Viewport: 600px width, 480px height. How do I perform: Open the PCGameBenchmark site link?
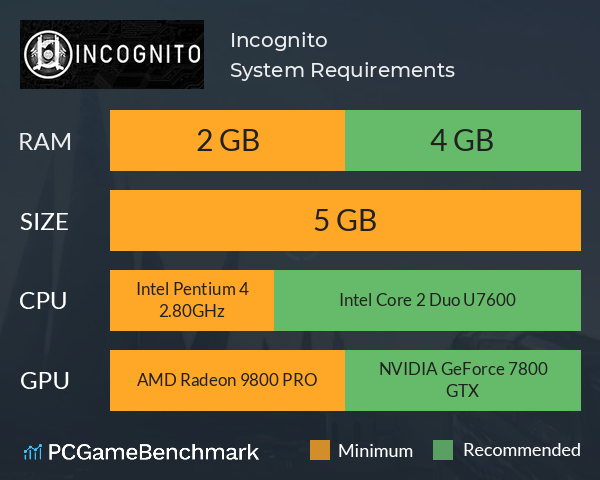[x=141, y=452]
